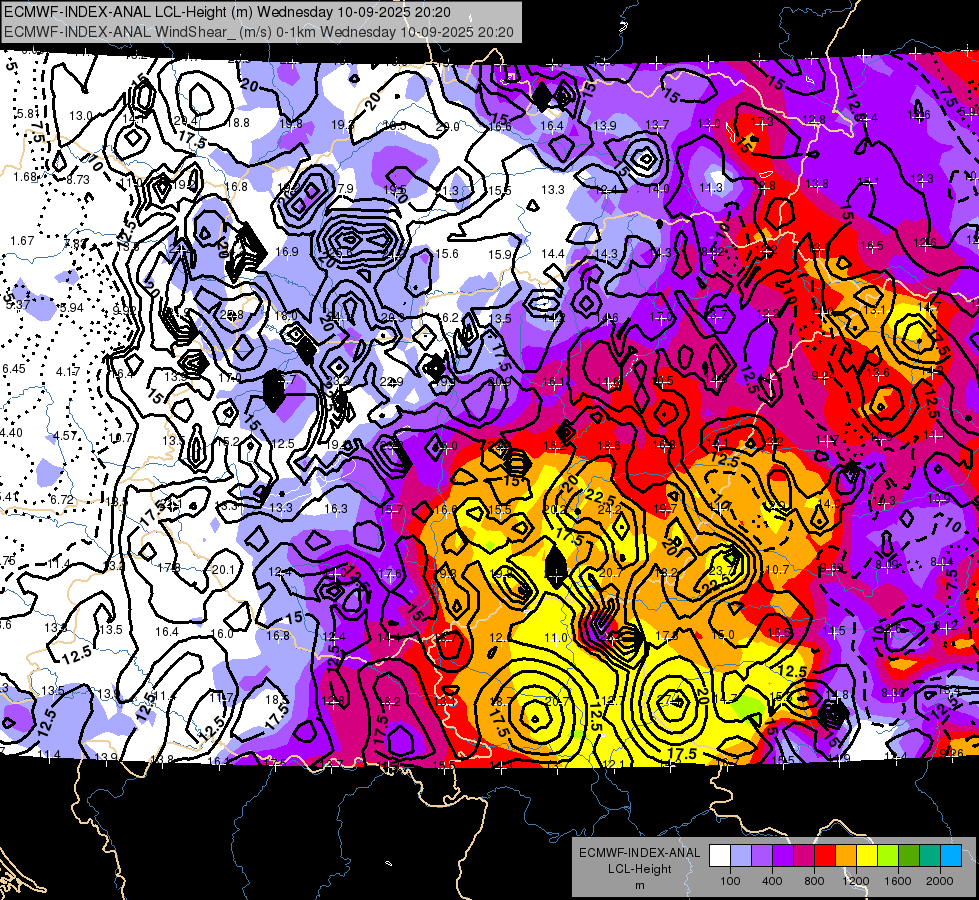Click the wind shear value 4.57

(65, 435)
